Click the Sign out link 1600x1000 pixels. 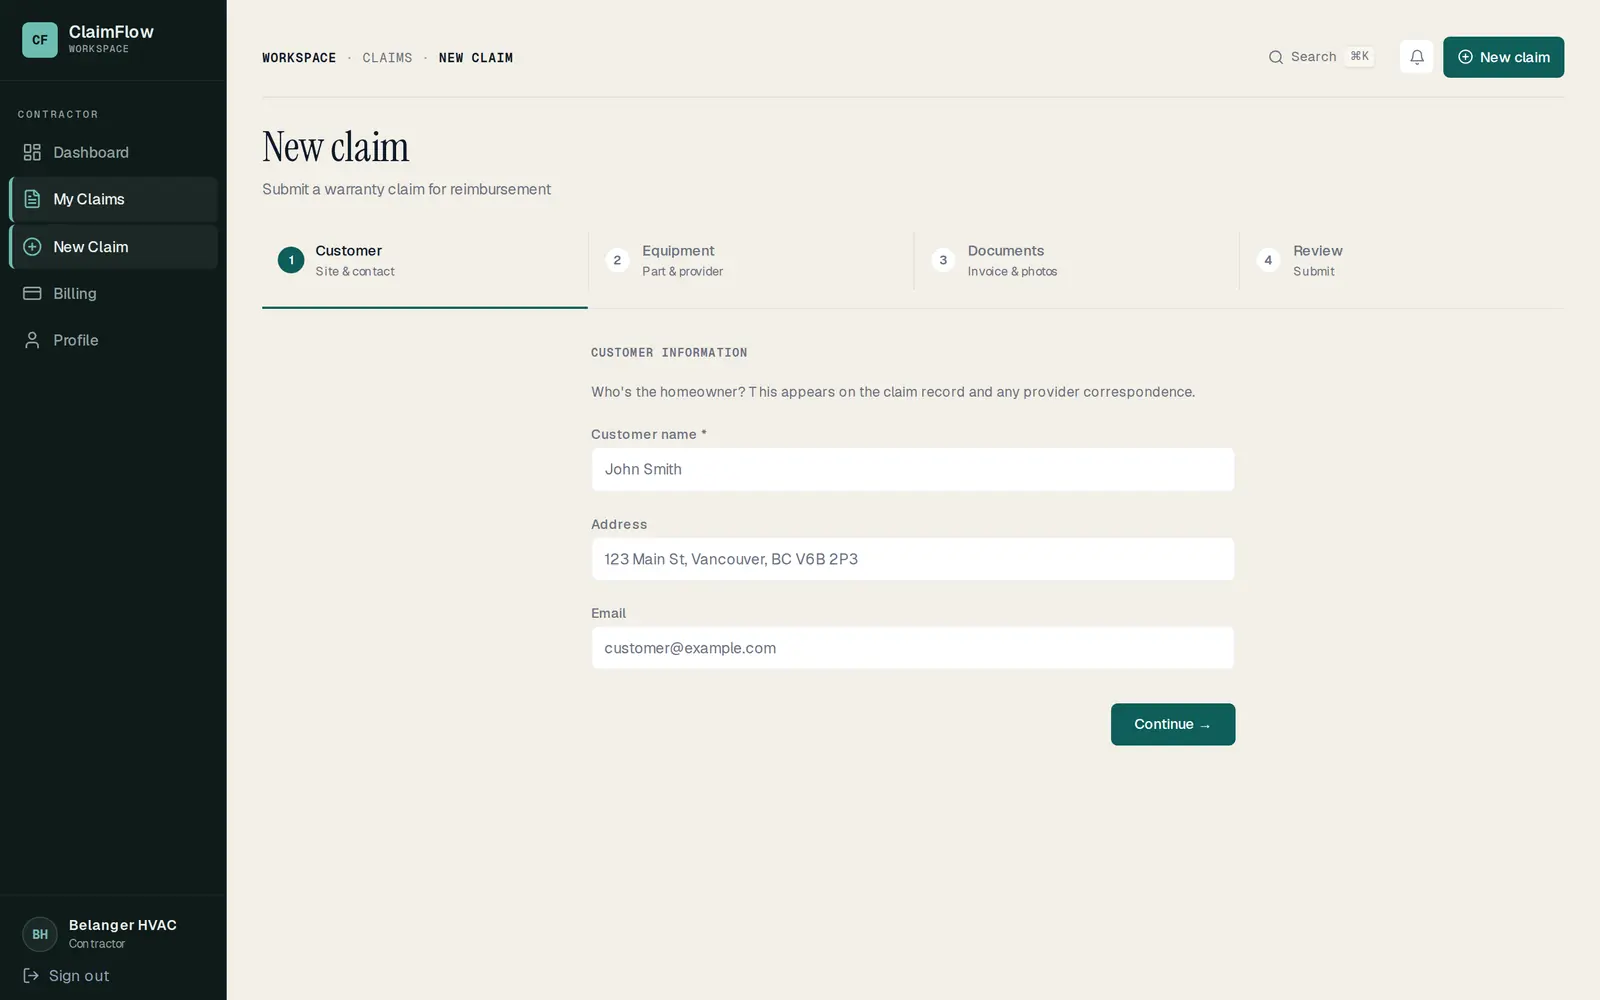[x=66, y=975]
